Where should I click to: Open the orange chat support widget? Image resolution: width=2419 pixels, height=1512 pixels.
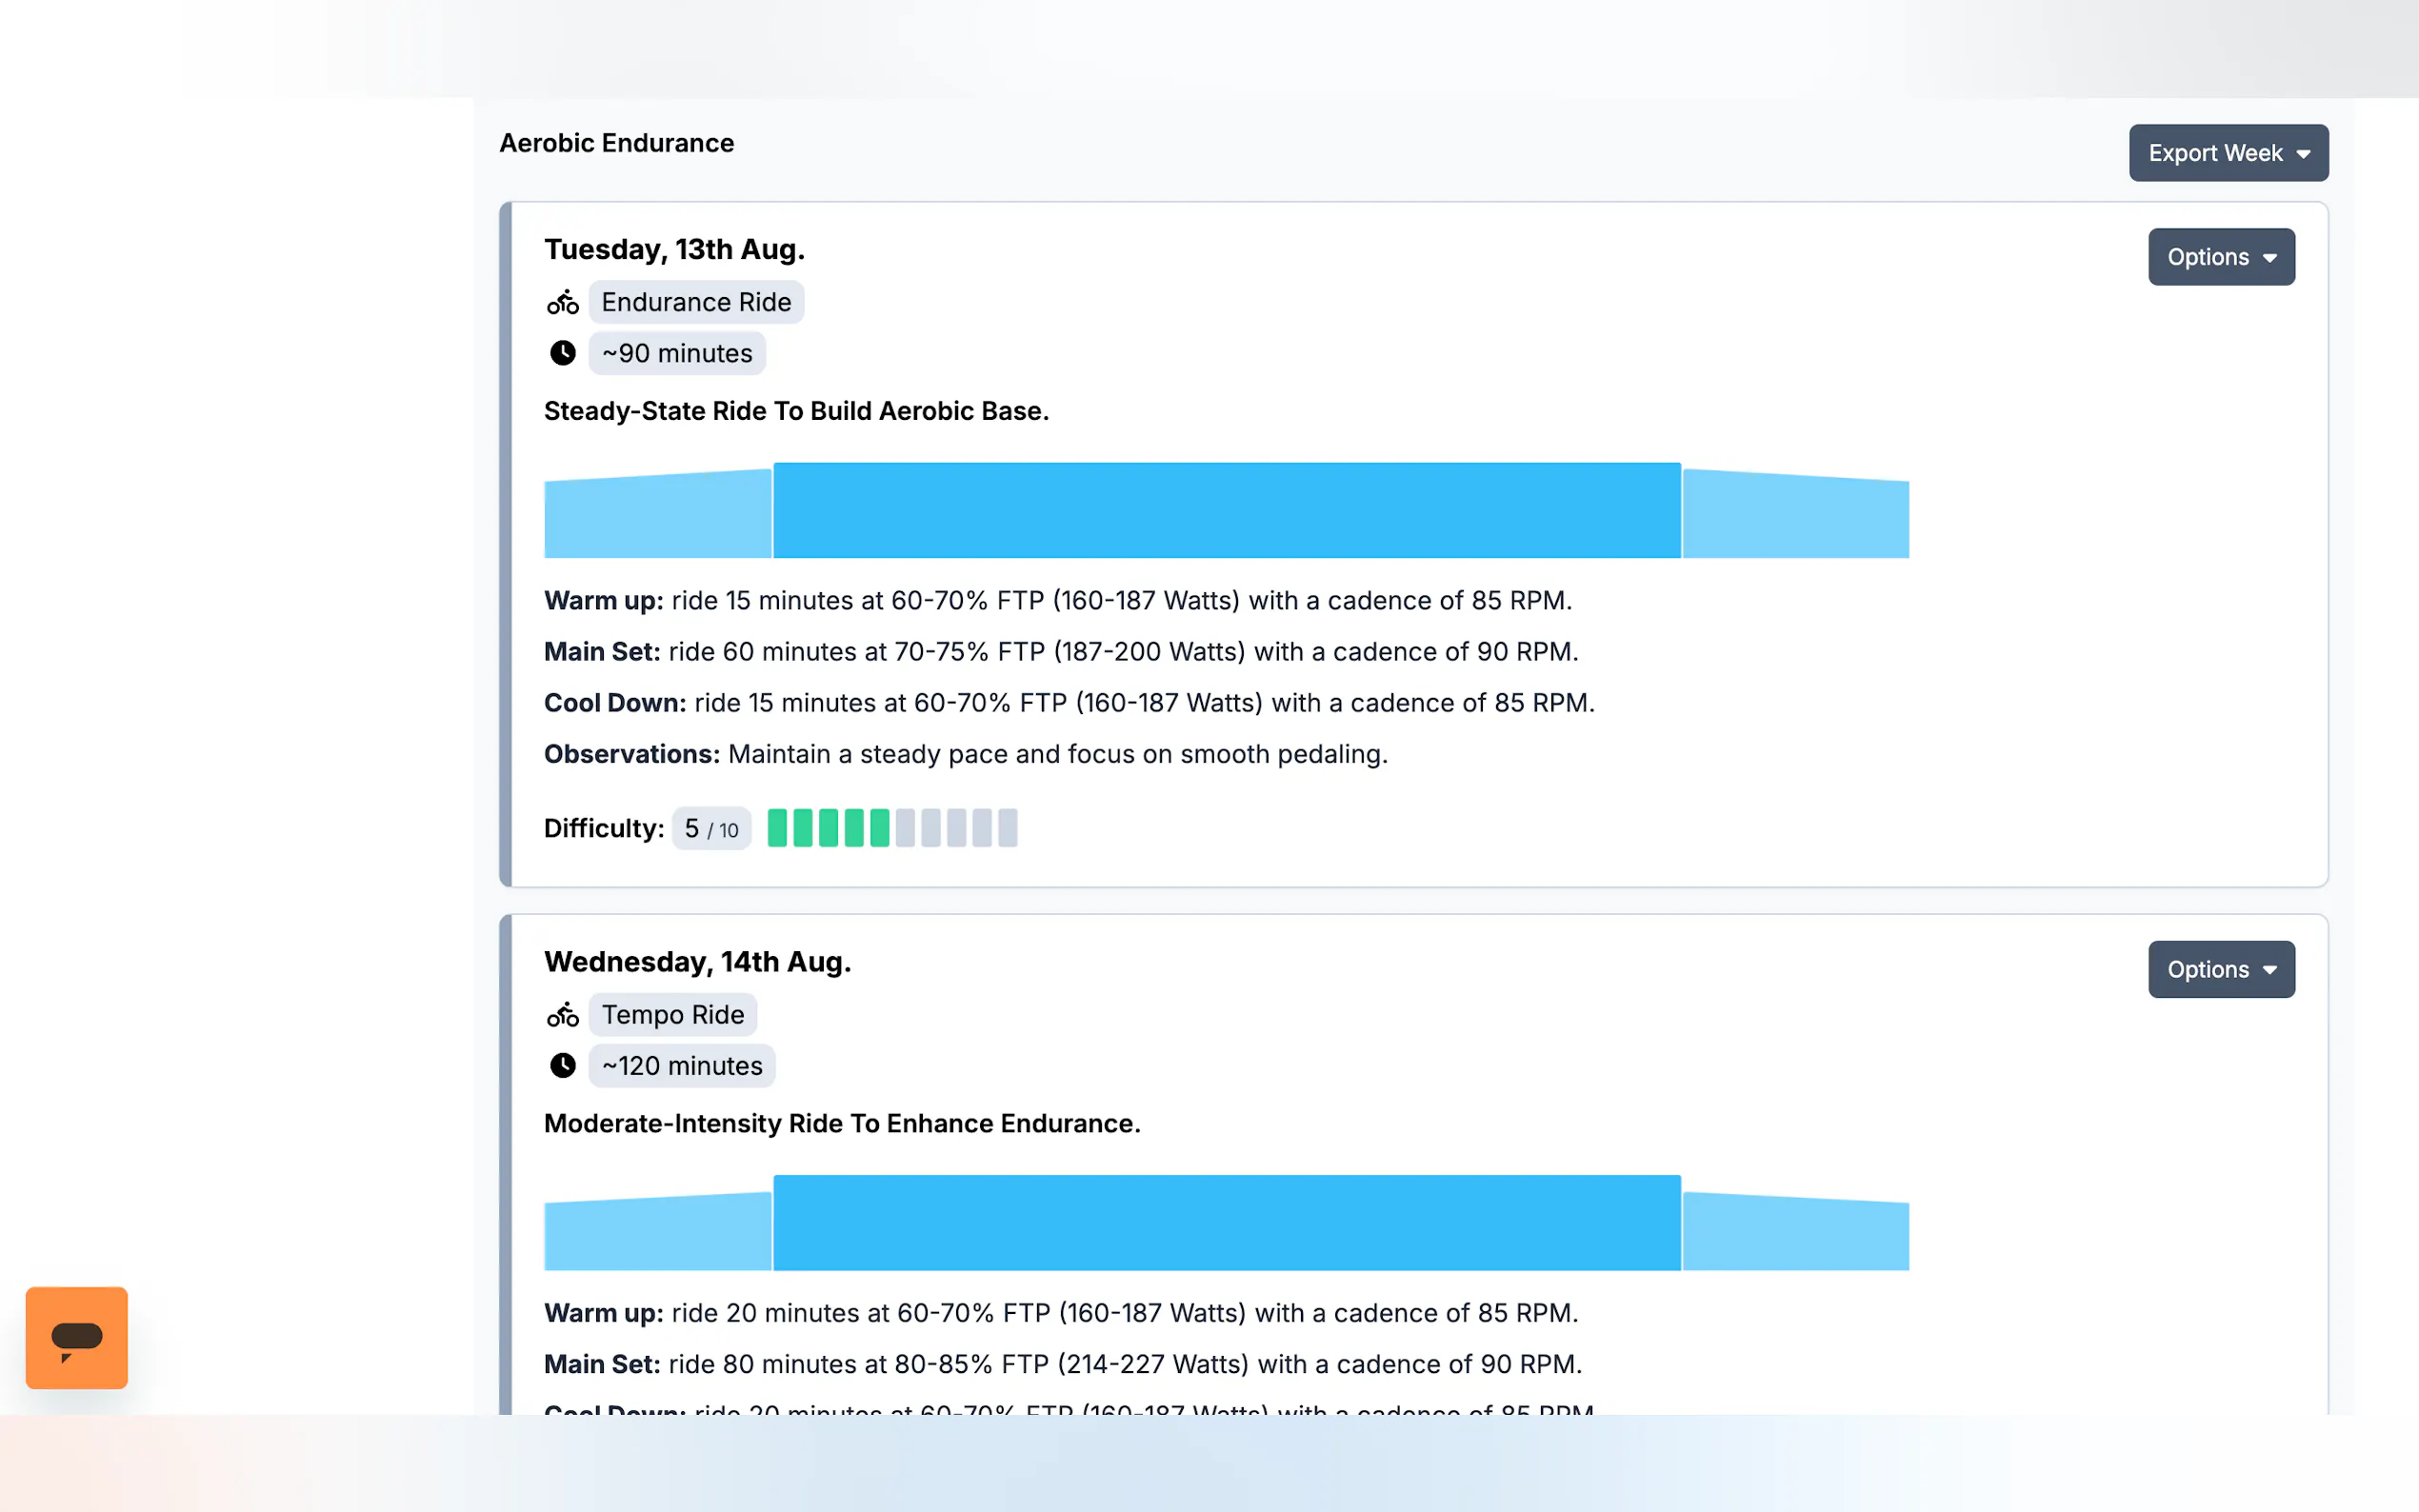(x=76, y=1337)
